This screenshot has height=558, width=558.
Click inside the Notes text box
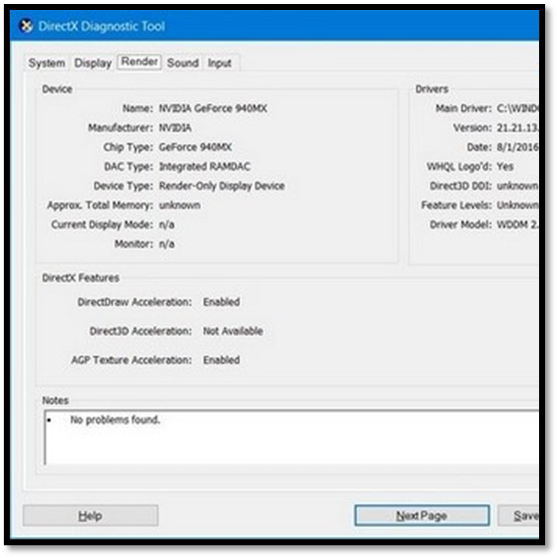click(291, 437)
